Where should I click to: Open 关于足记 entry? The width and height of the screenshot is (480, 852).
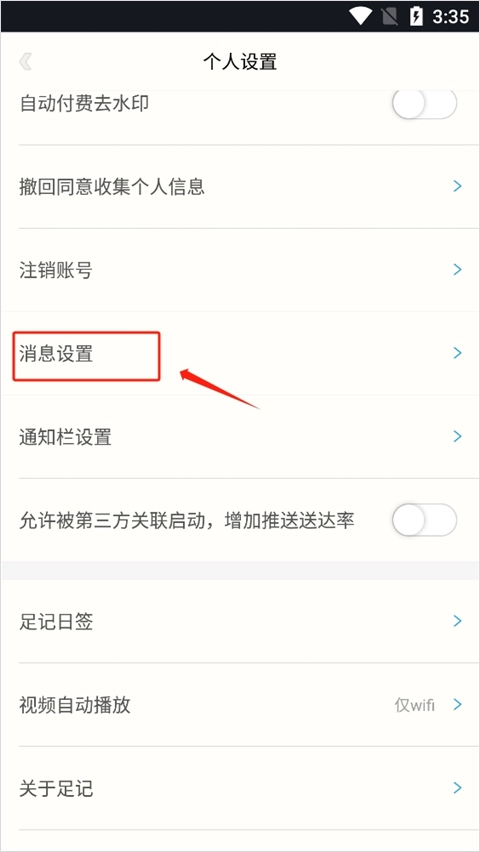click(x=240, y=788)
